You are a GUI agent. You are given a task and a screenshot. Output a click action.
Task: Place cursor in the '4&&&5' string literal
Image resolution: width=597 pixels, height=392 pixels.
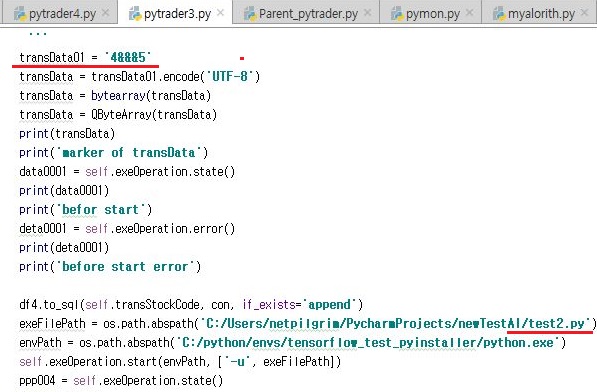pyautogui.click(x=128, y=57)
